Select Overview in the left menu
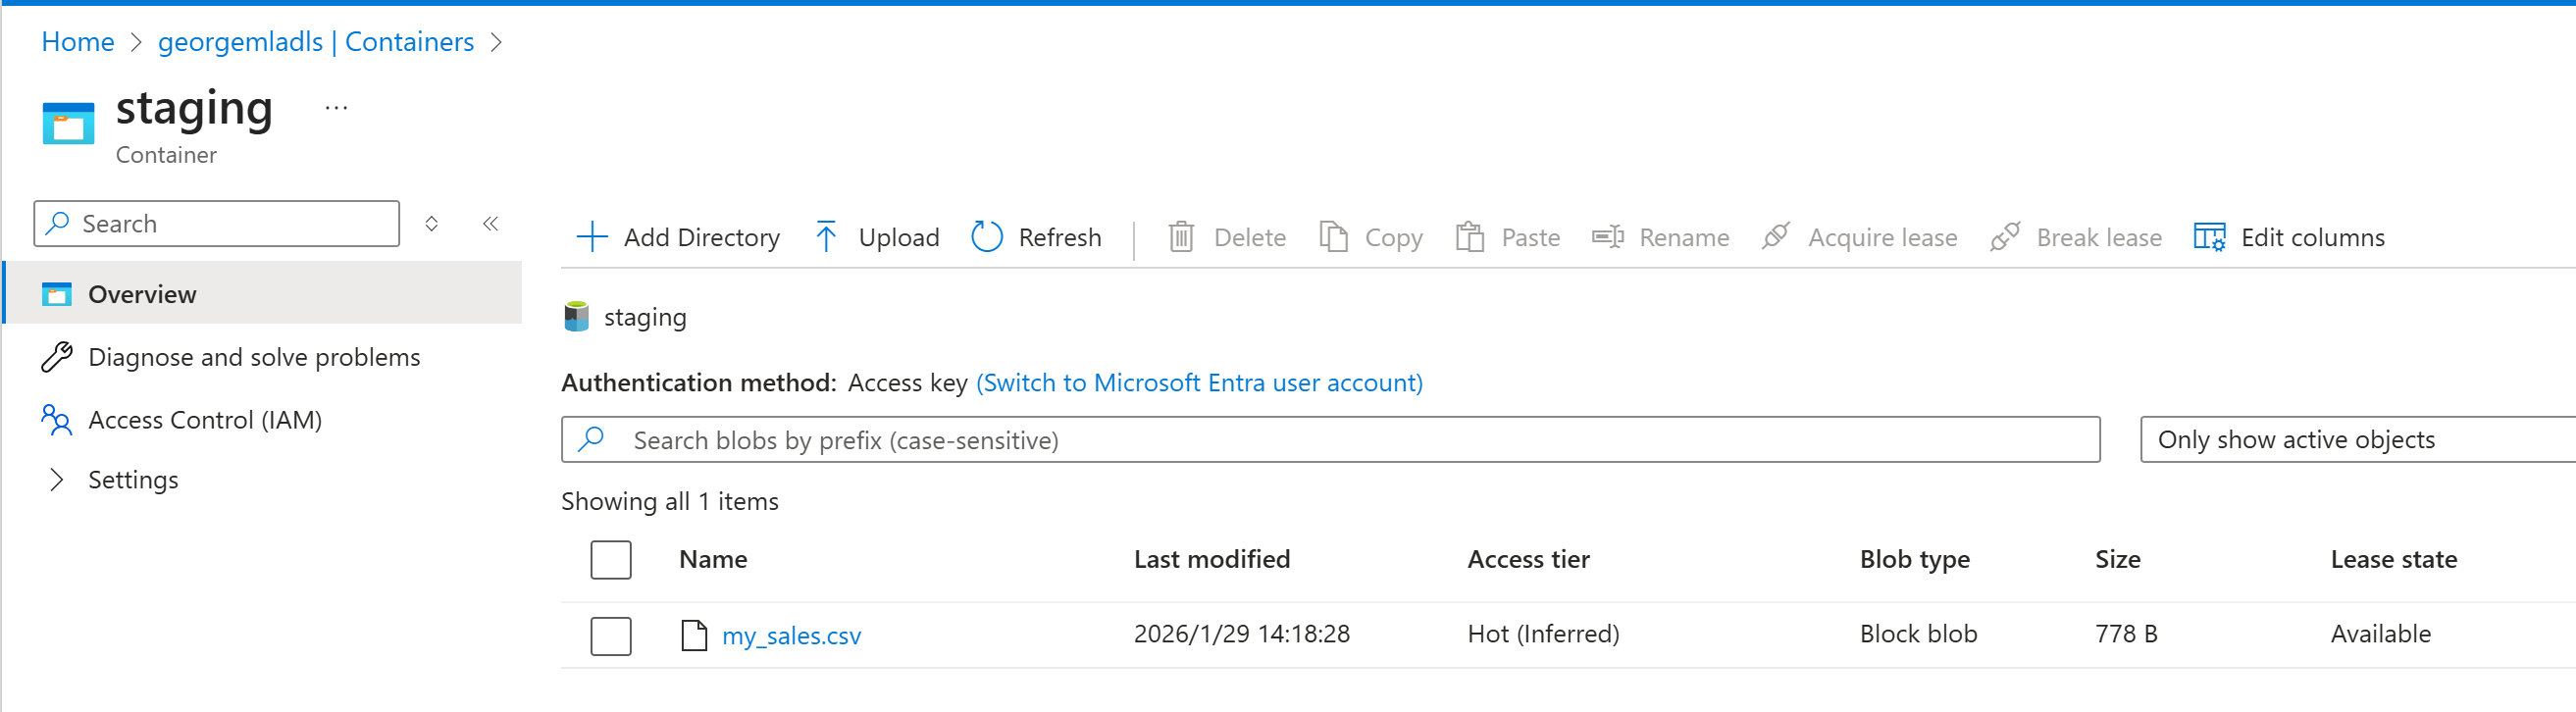The image size is (2576, 712). (x=142, y=294)
